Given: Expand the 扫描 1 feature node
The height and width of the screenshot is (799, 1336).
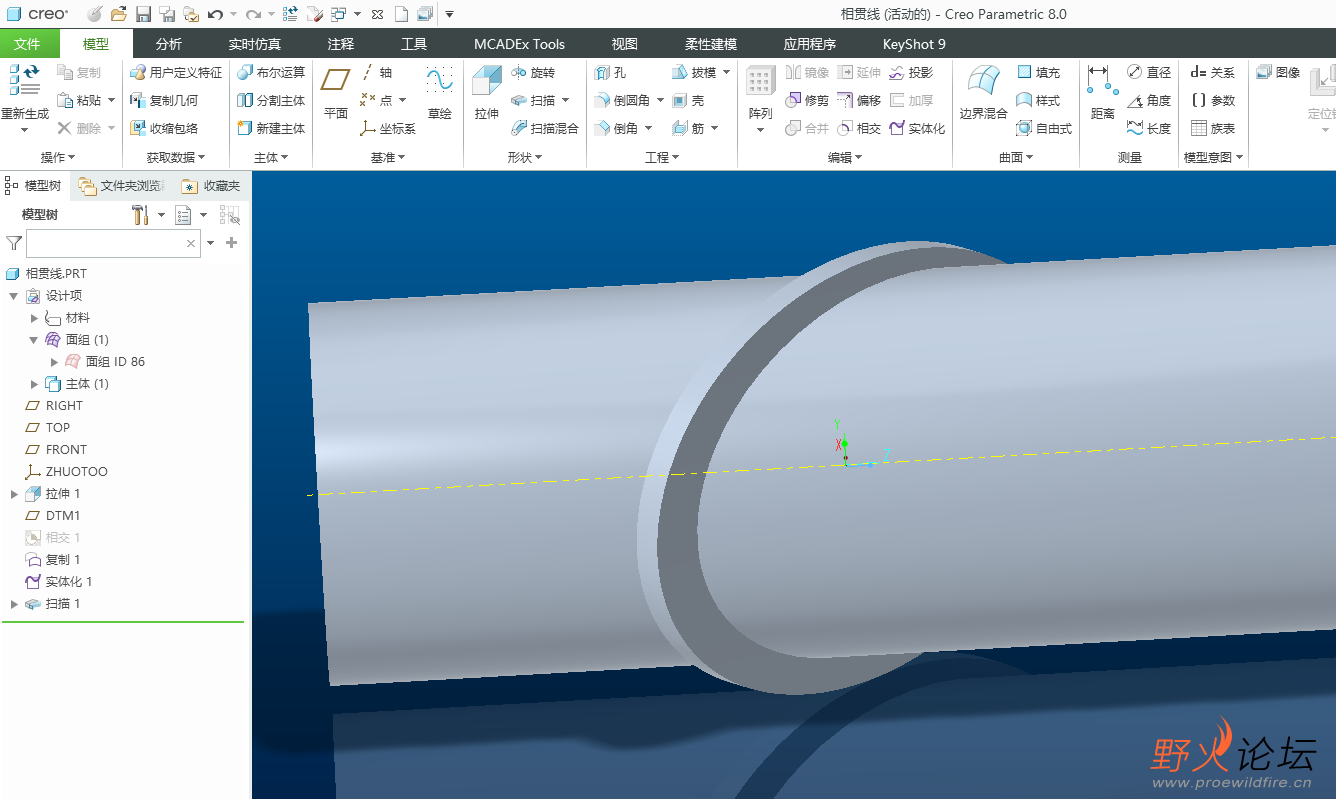Looking at the screenshot, I should click(14, 604).
